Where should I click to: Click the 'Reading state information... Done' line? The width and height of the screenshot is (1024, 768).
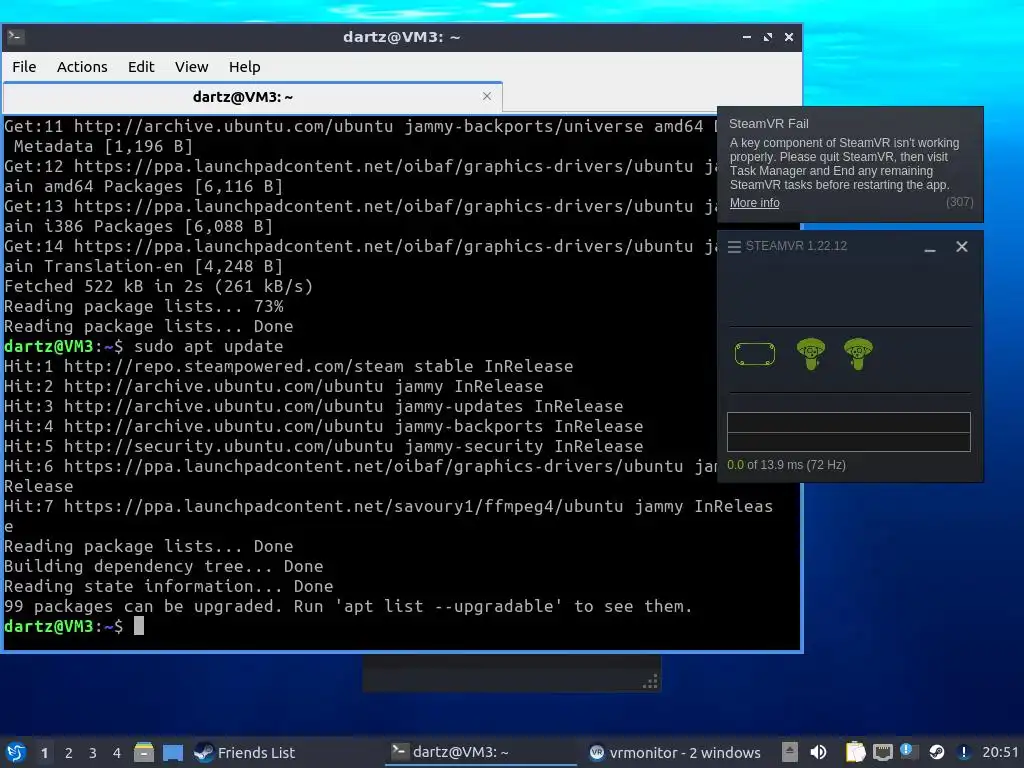168,586
